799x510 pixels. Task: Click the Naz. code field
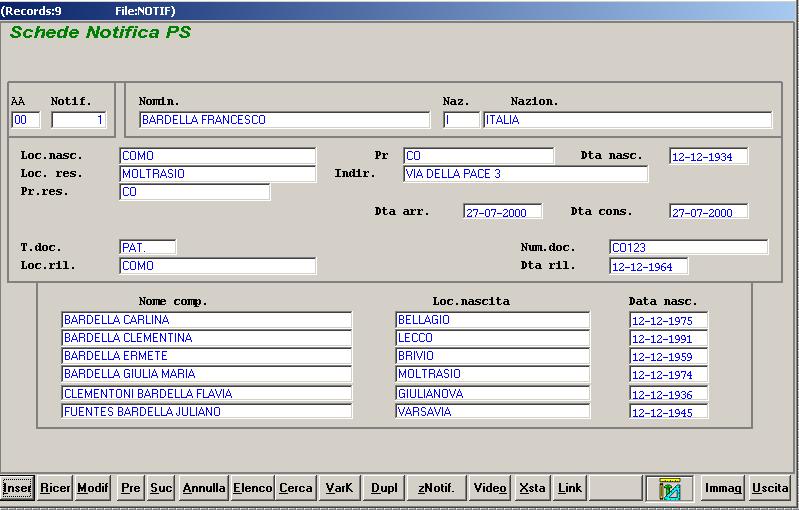coord(462,120)
